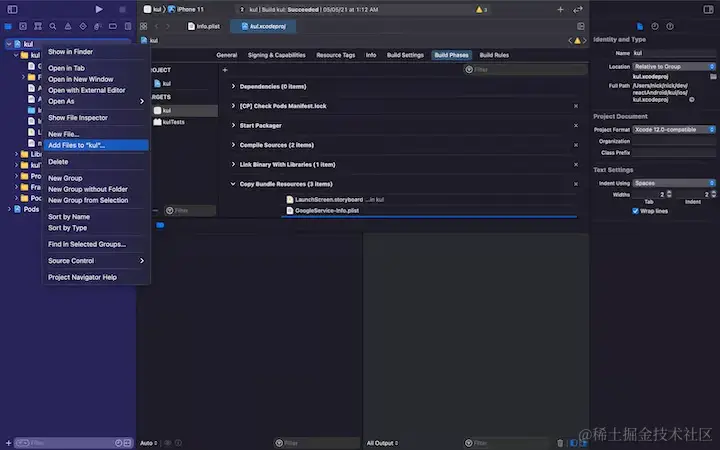Image resolution: width=720 pixels, height=450 pixels.
Task: Open the Library with plus button
Action: 560,9
